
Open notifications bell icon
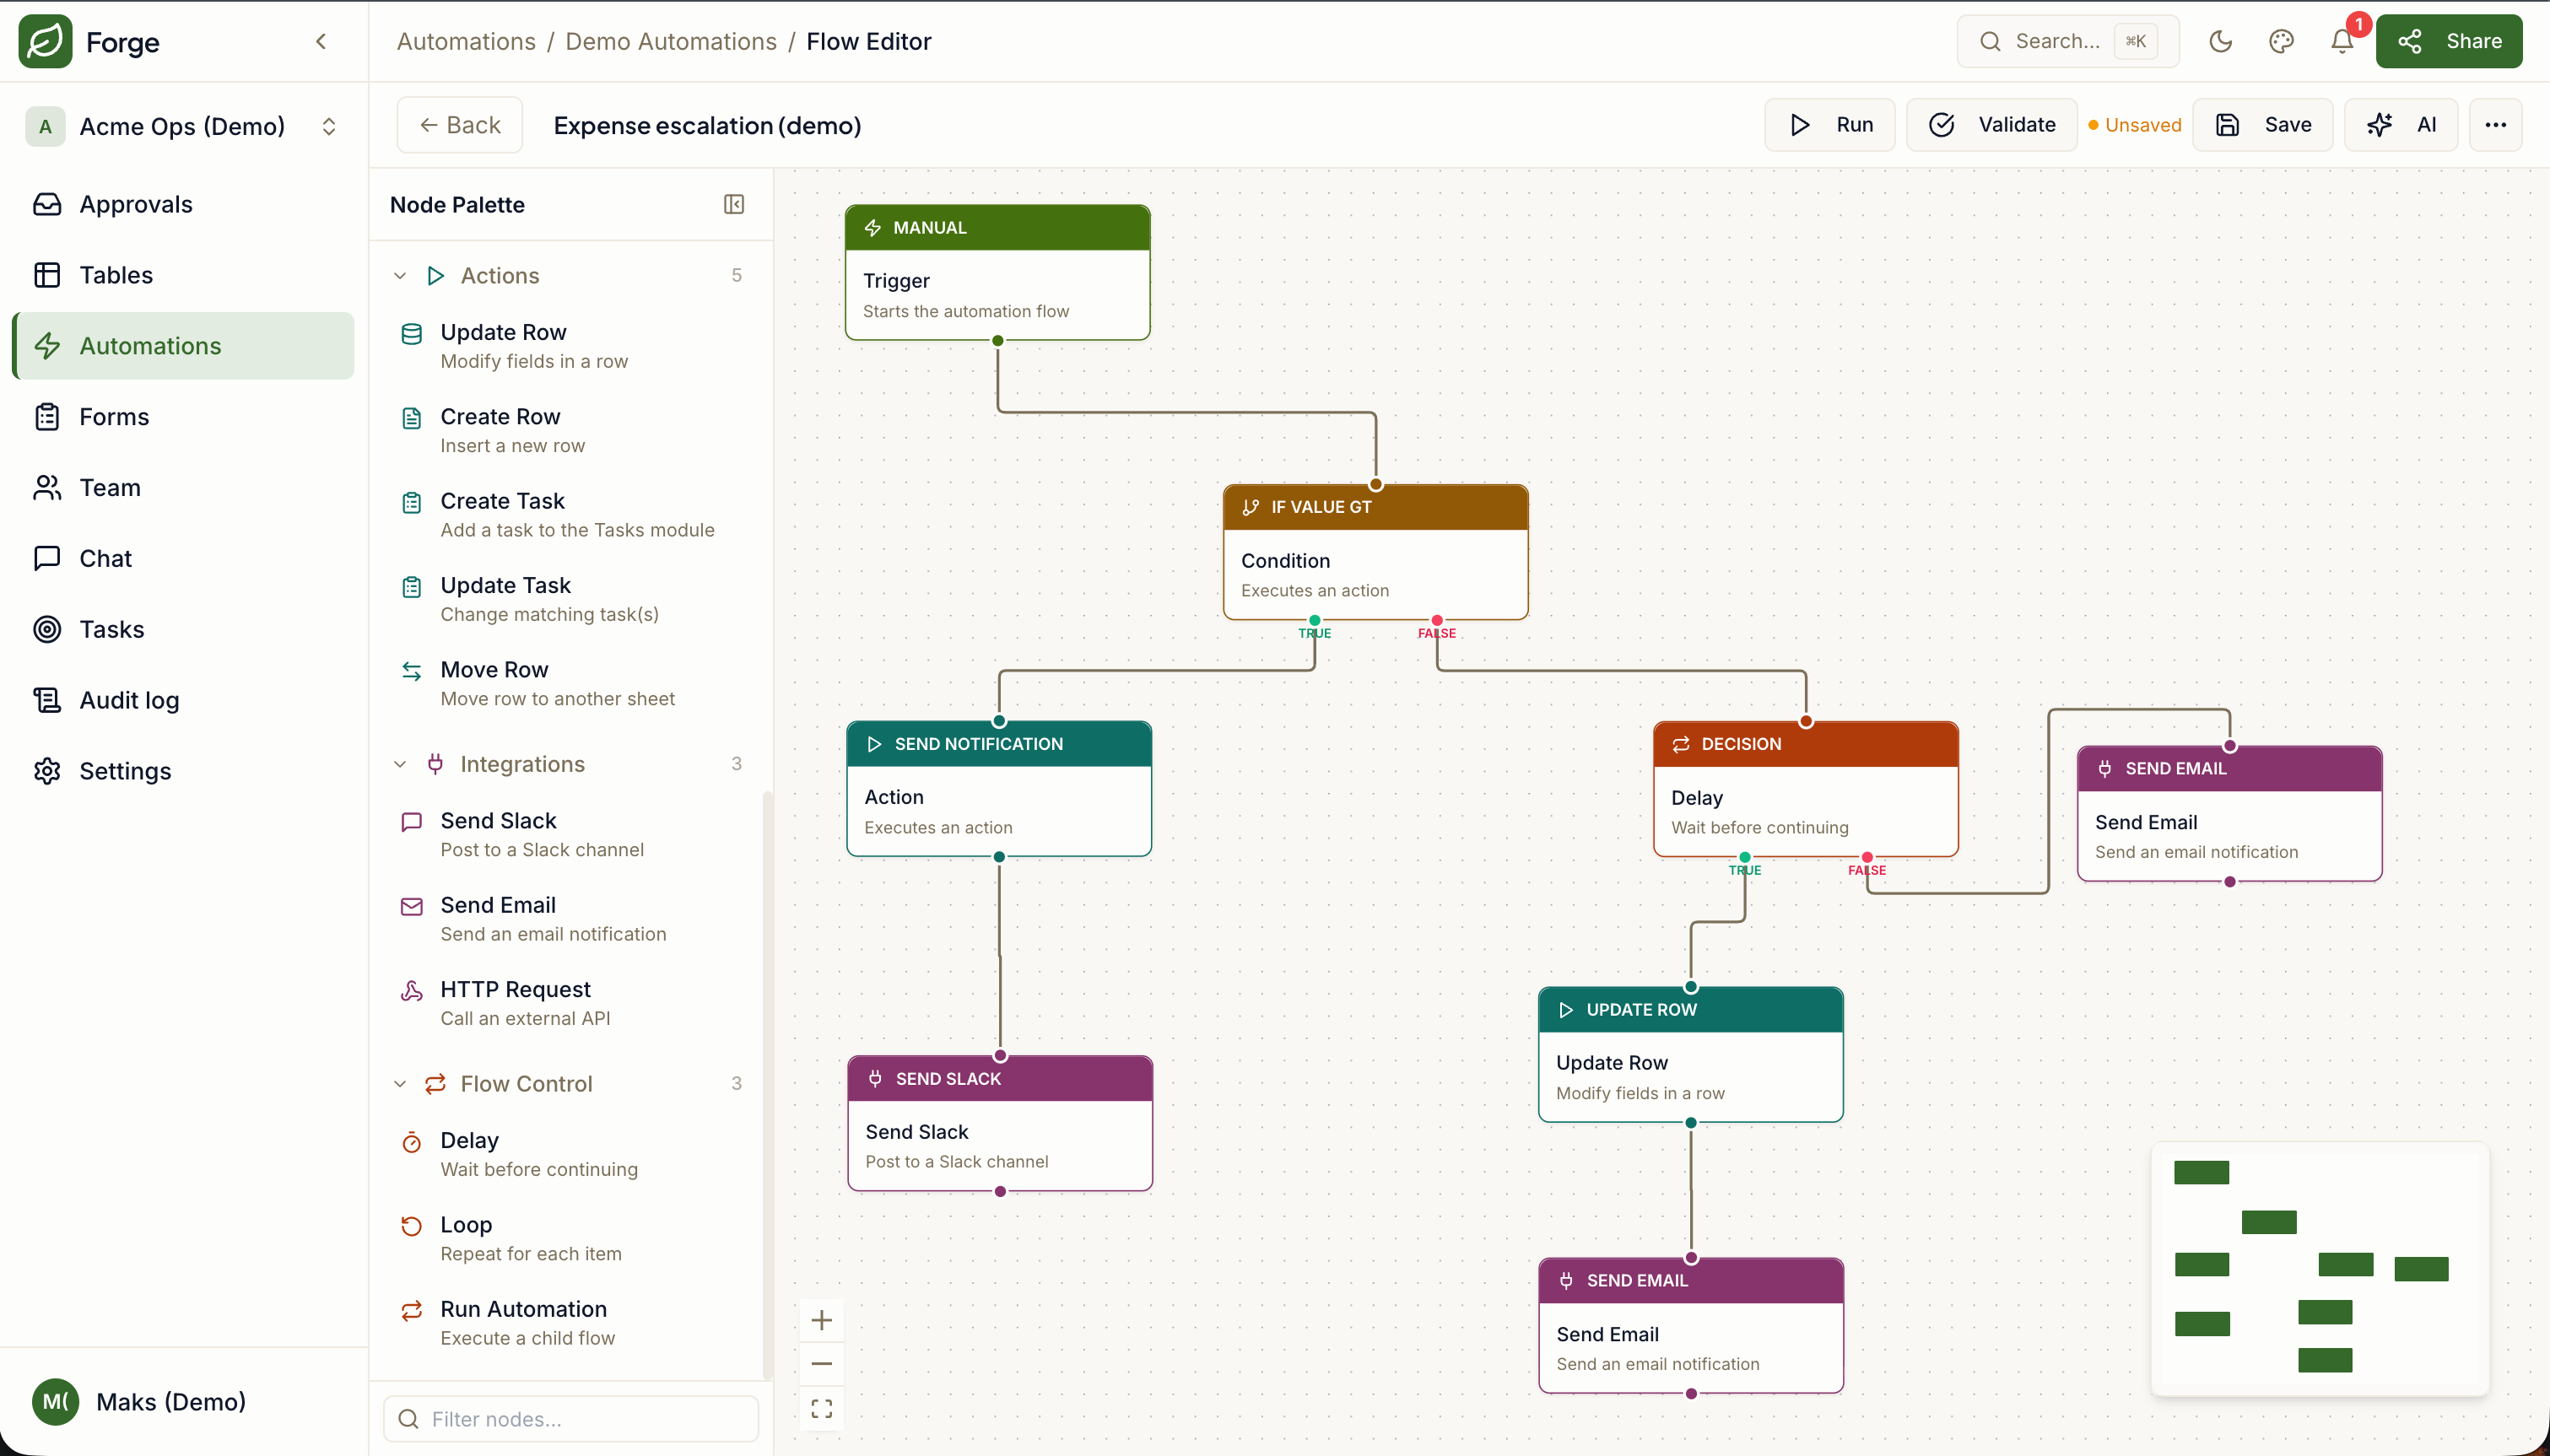click(2342, 41)
